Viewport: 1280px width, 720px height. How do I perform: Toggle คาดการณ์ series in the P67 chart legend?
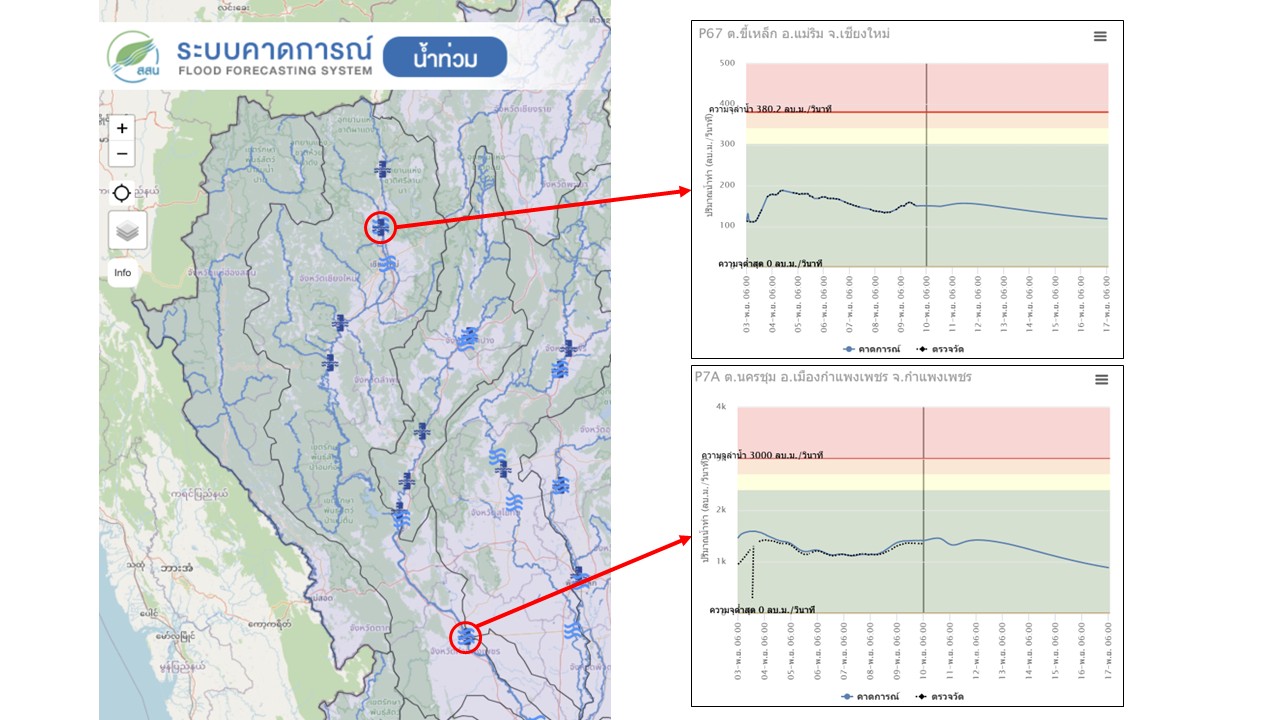click(x=872, y=349)
